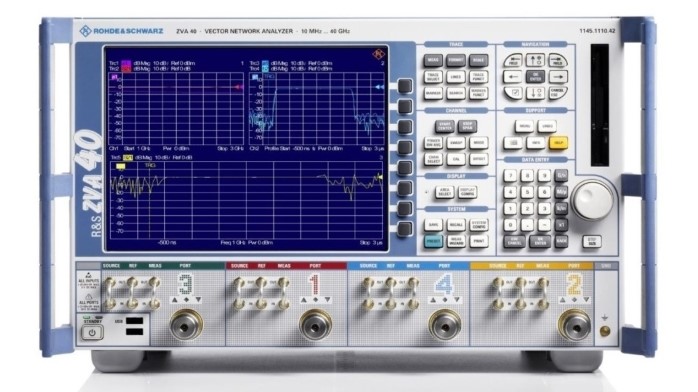
Task: Push the FORMAT trace key
Action: click(x=455, y=61)
